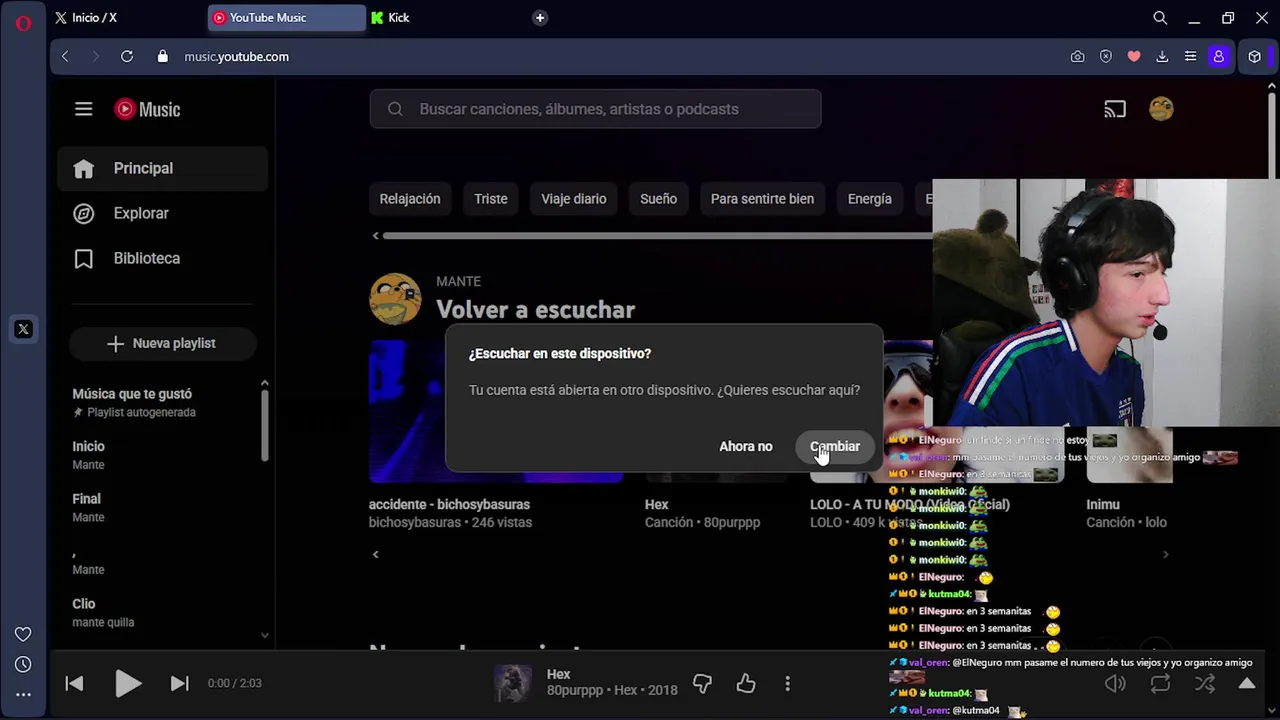Open a new browser tab
Image resolution: width=1280 pixels, height=720 pixels.
coord(540,18)
